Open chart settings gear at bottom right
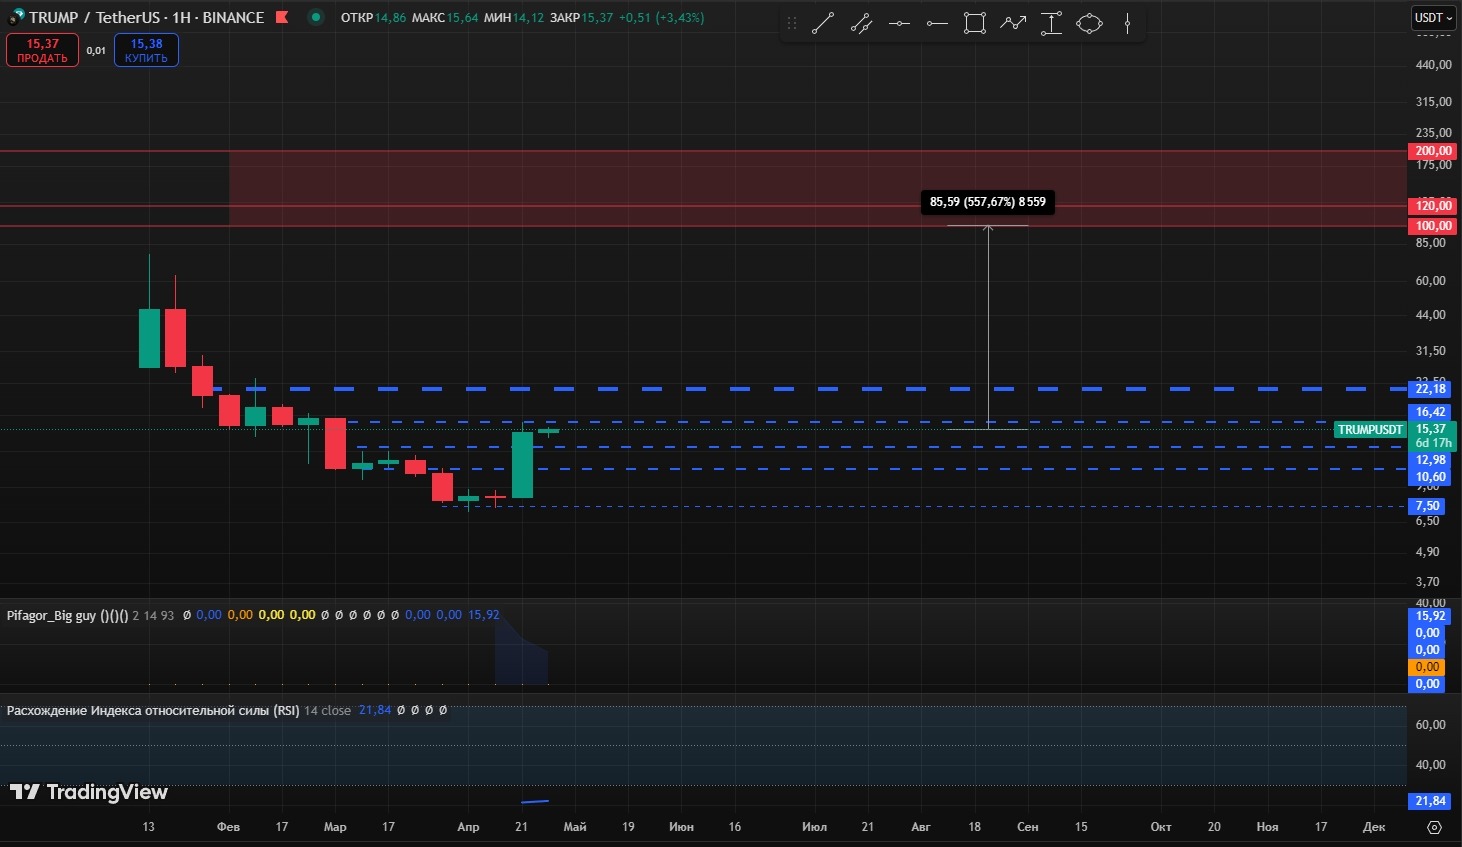This screenshot has width=1462, height=847. click(x=1434, y=827)
